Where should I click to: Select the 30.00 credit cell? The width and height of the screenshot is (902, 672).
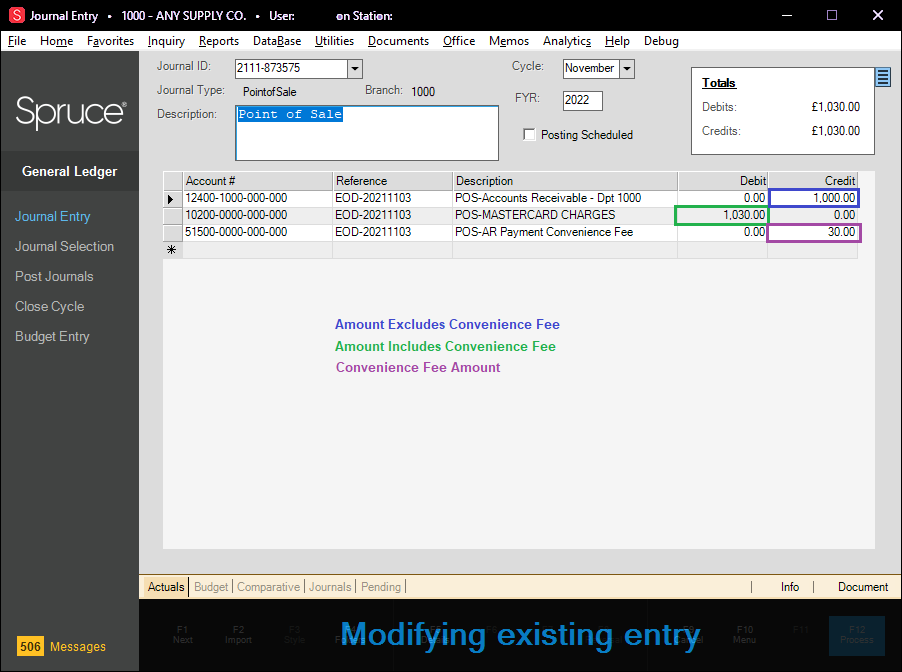(814, 232)
